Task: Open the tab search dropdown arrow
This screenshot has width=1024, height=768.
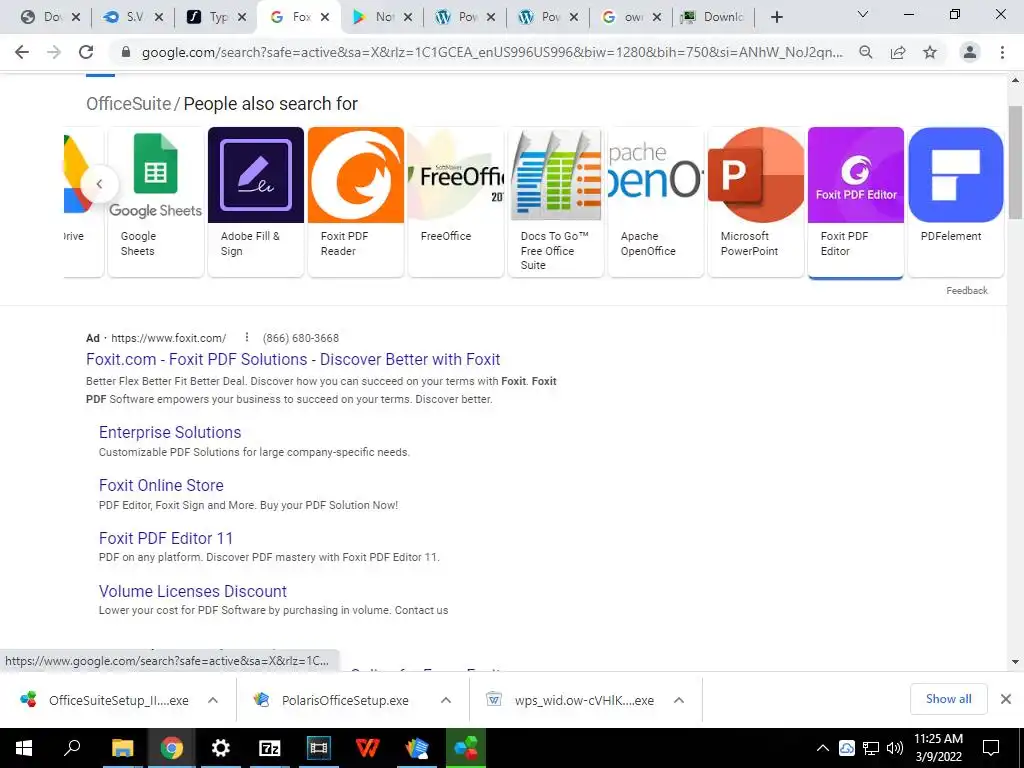Action: tap(863, 14)
